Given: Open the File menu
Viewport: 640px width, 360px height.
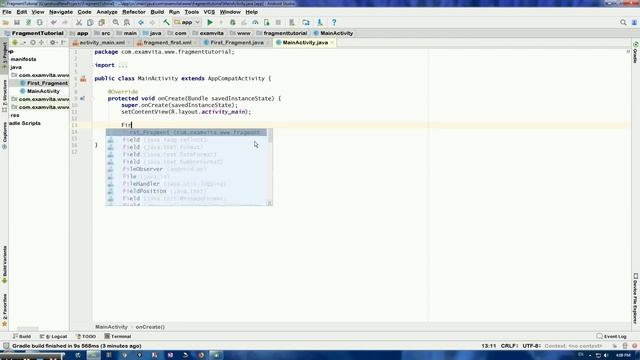Looking at the screenshot, I should click(x=7, y=12).
